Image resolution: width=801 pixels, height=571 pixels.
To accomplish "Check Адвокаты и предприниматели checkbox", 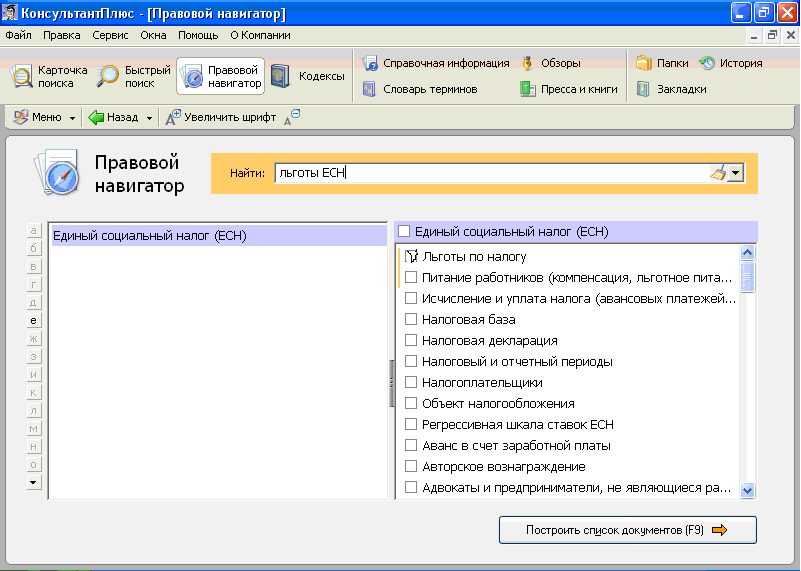I will [x=411, y=487].
